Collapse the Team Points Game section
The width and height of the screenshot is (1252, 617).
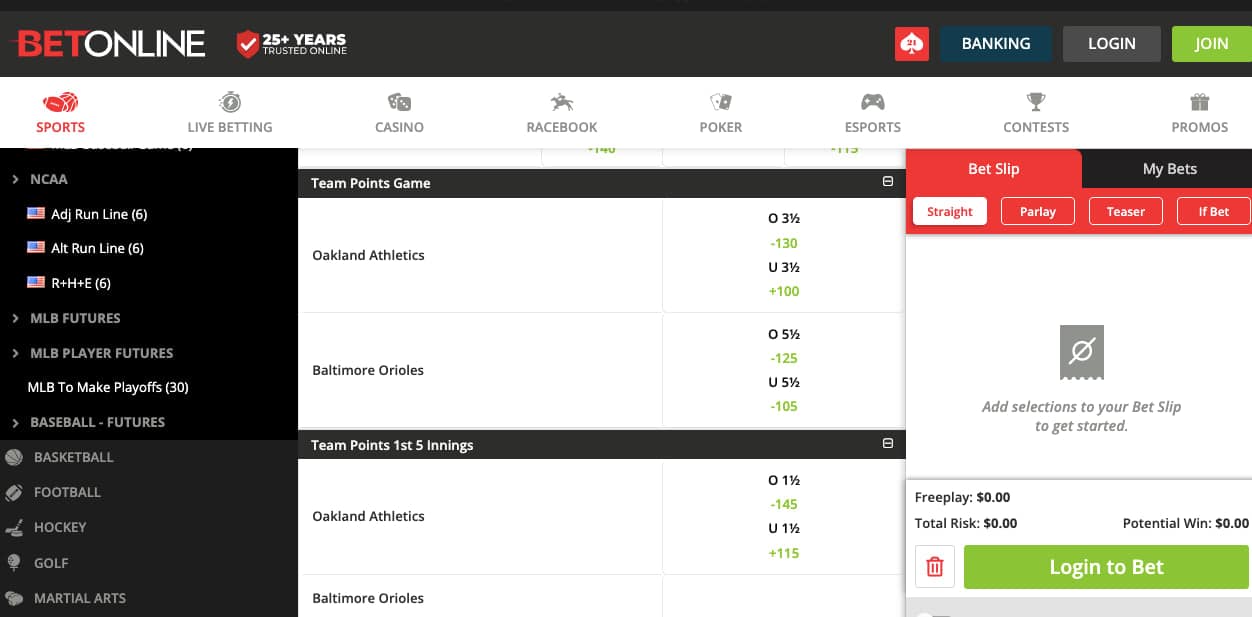tap(887, 182)
